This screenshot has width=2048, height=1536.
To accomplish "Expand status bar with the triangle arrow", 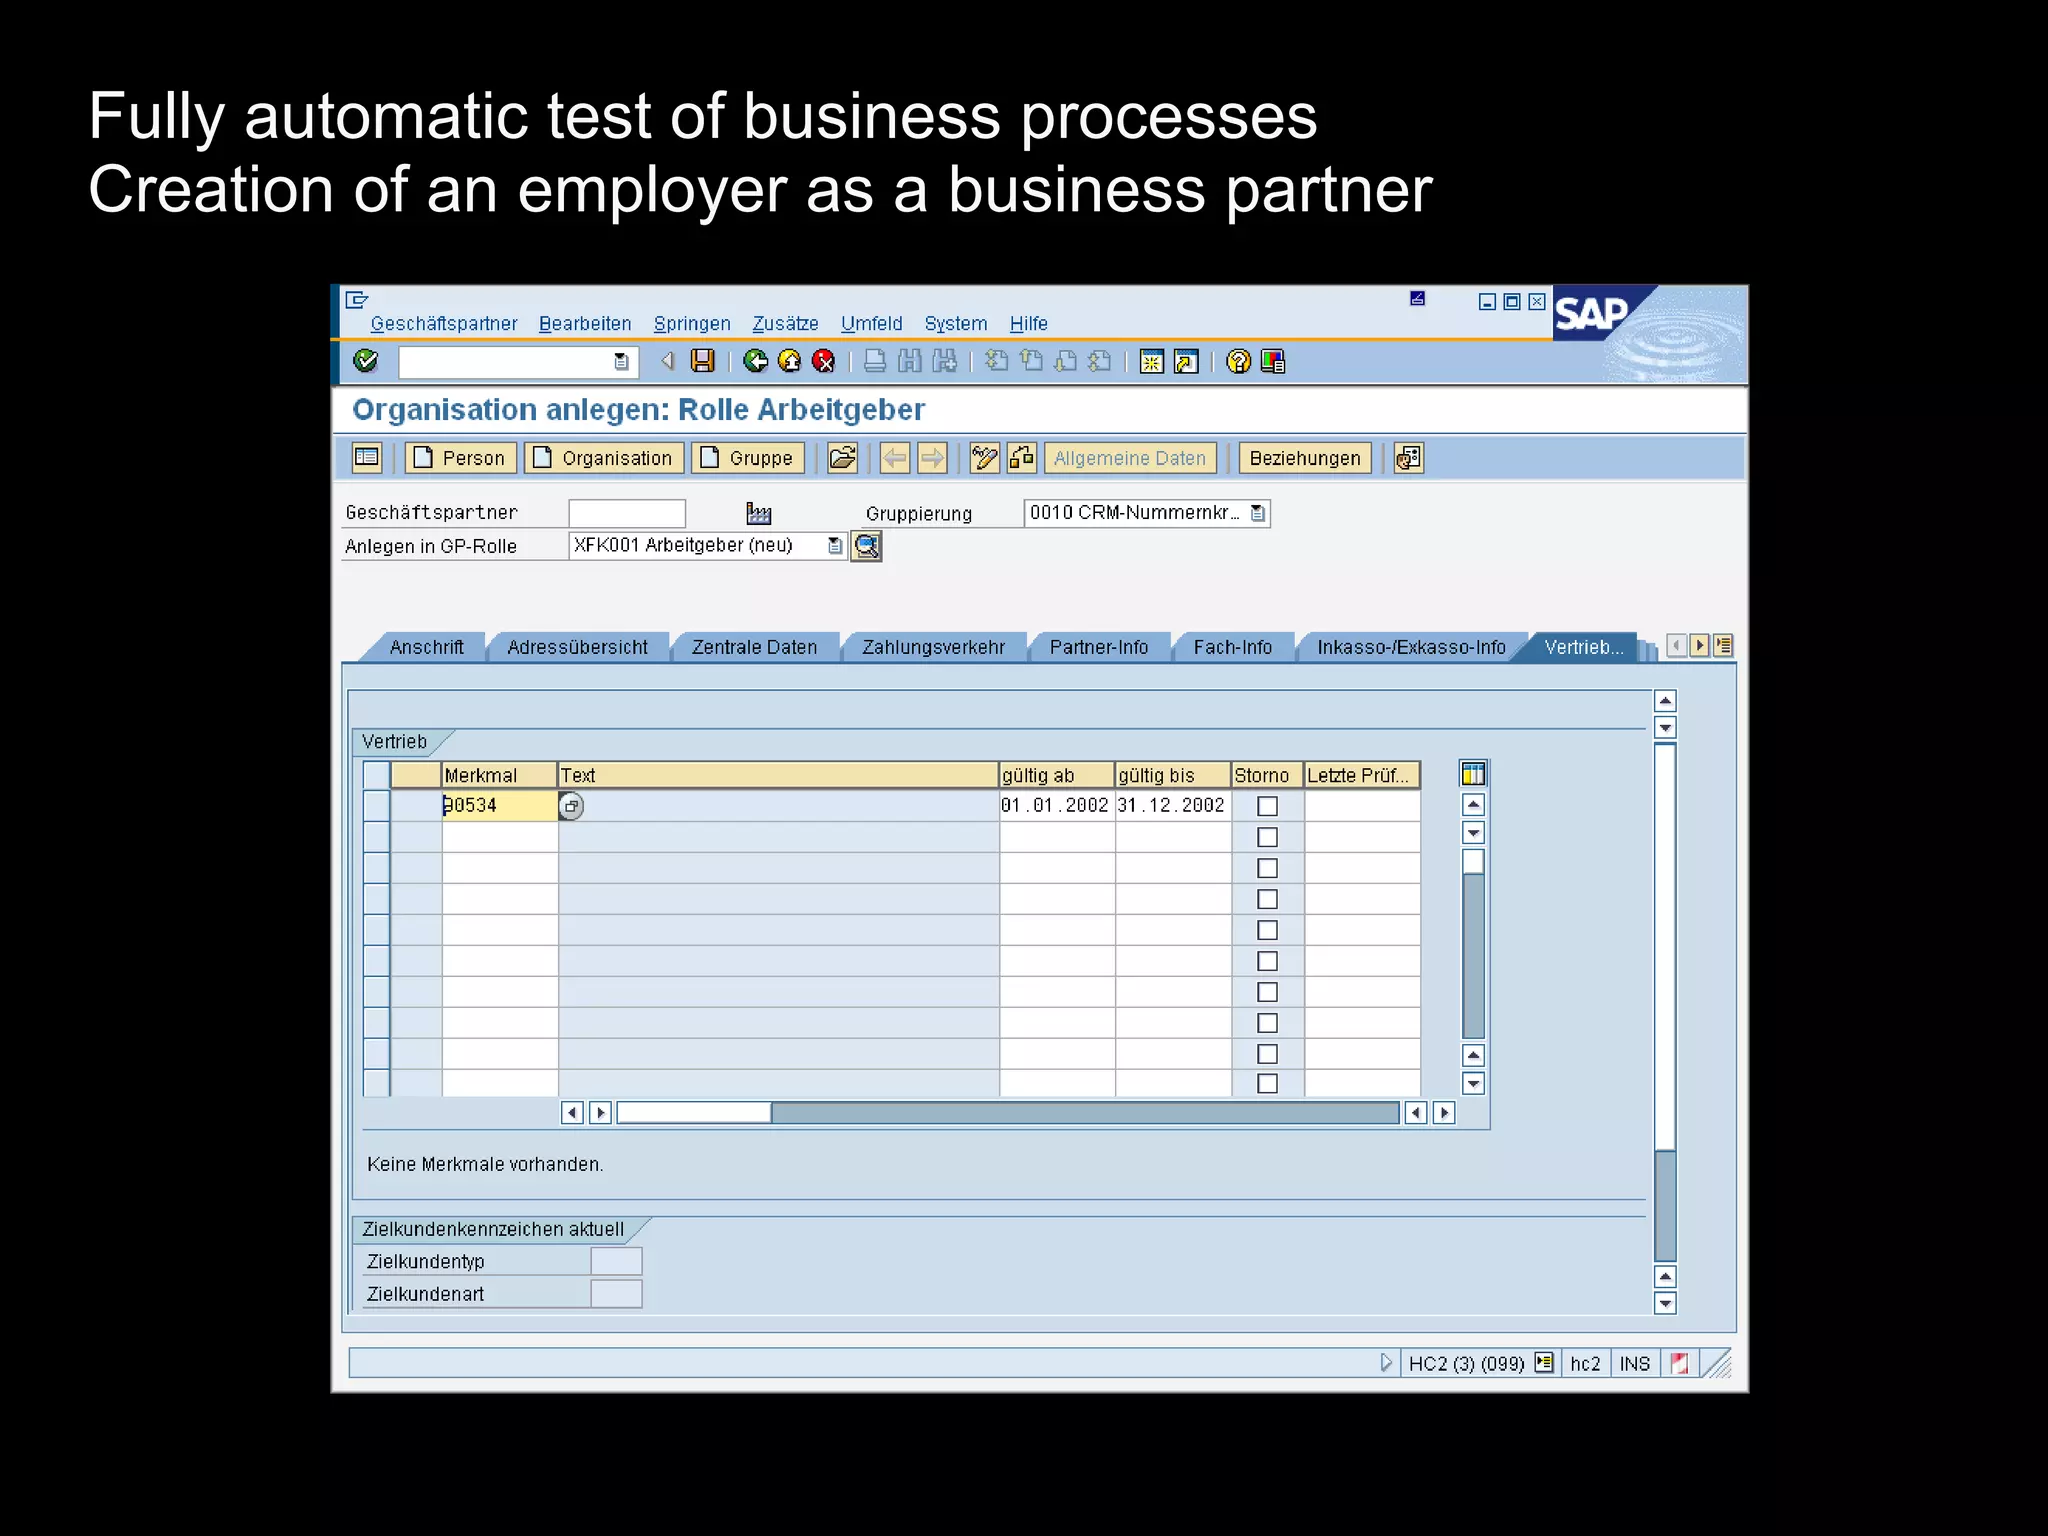I will 1386,1363.
